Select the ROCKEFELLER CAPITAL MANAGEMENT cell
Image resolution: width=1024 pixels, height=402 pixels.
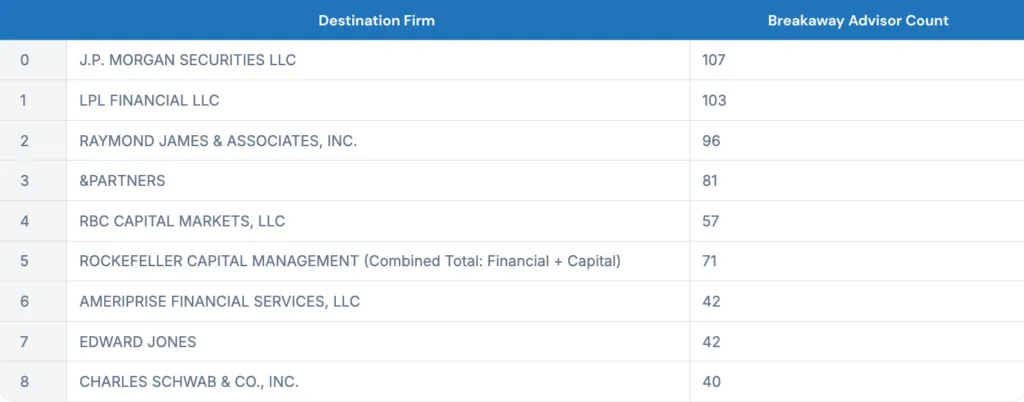[378, 261]
